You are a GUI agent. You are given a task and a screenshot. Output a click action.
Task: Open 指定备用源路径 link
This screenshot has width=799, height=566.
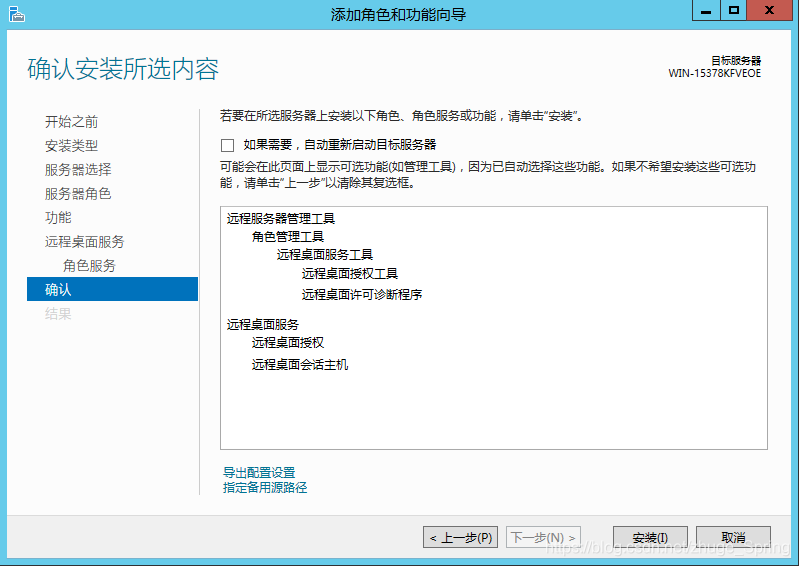265,488
